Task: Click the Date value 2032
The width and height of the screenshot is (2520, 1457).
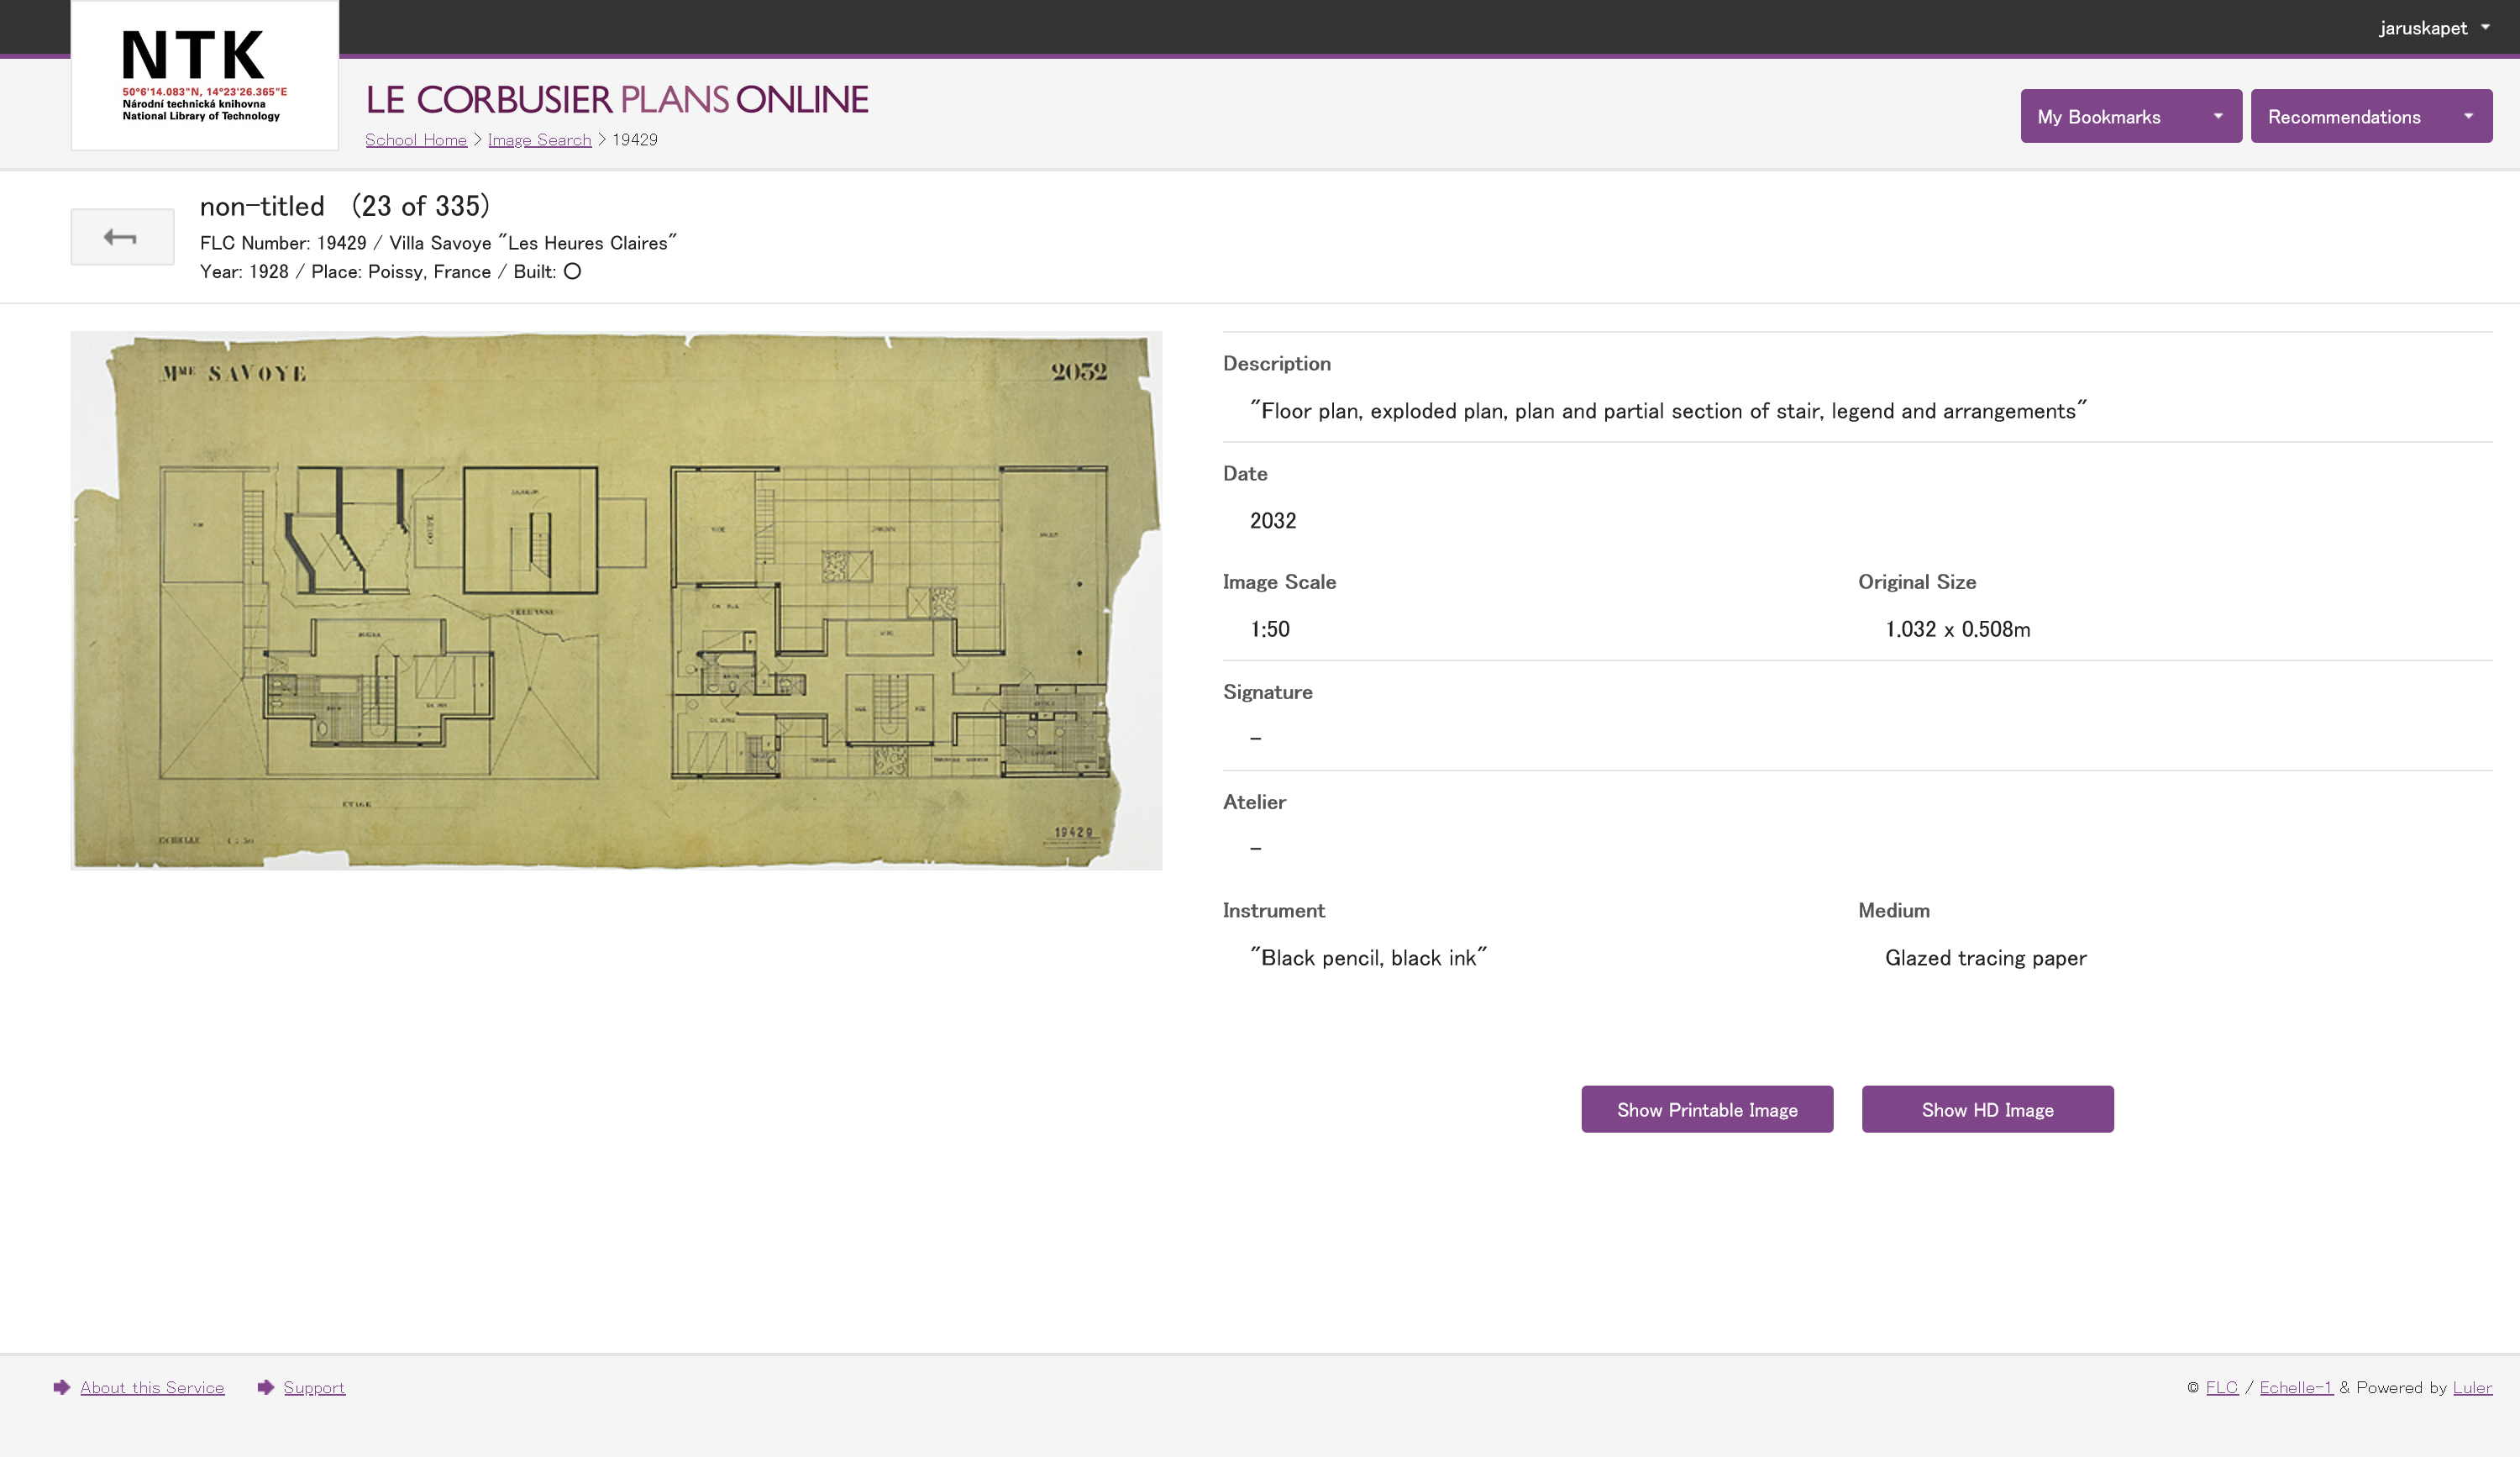Action: (x=1273, y=520)
